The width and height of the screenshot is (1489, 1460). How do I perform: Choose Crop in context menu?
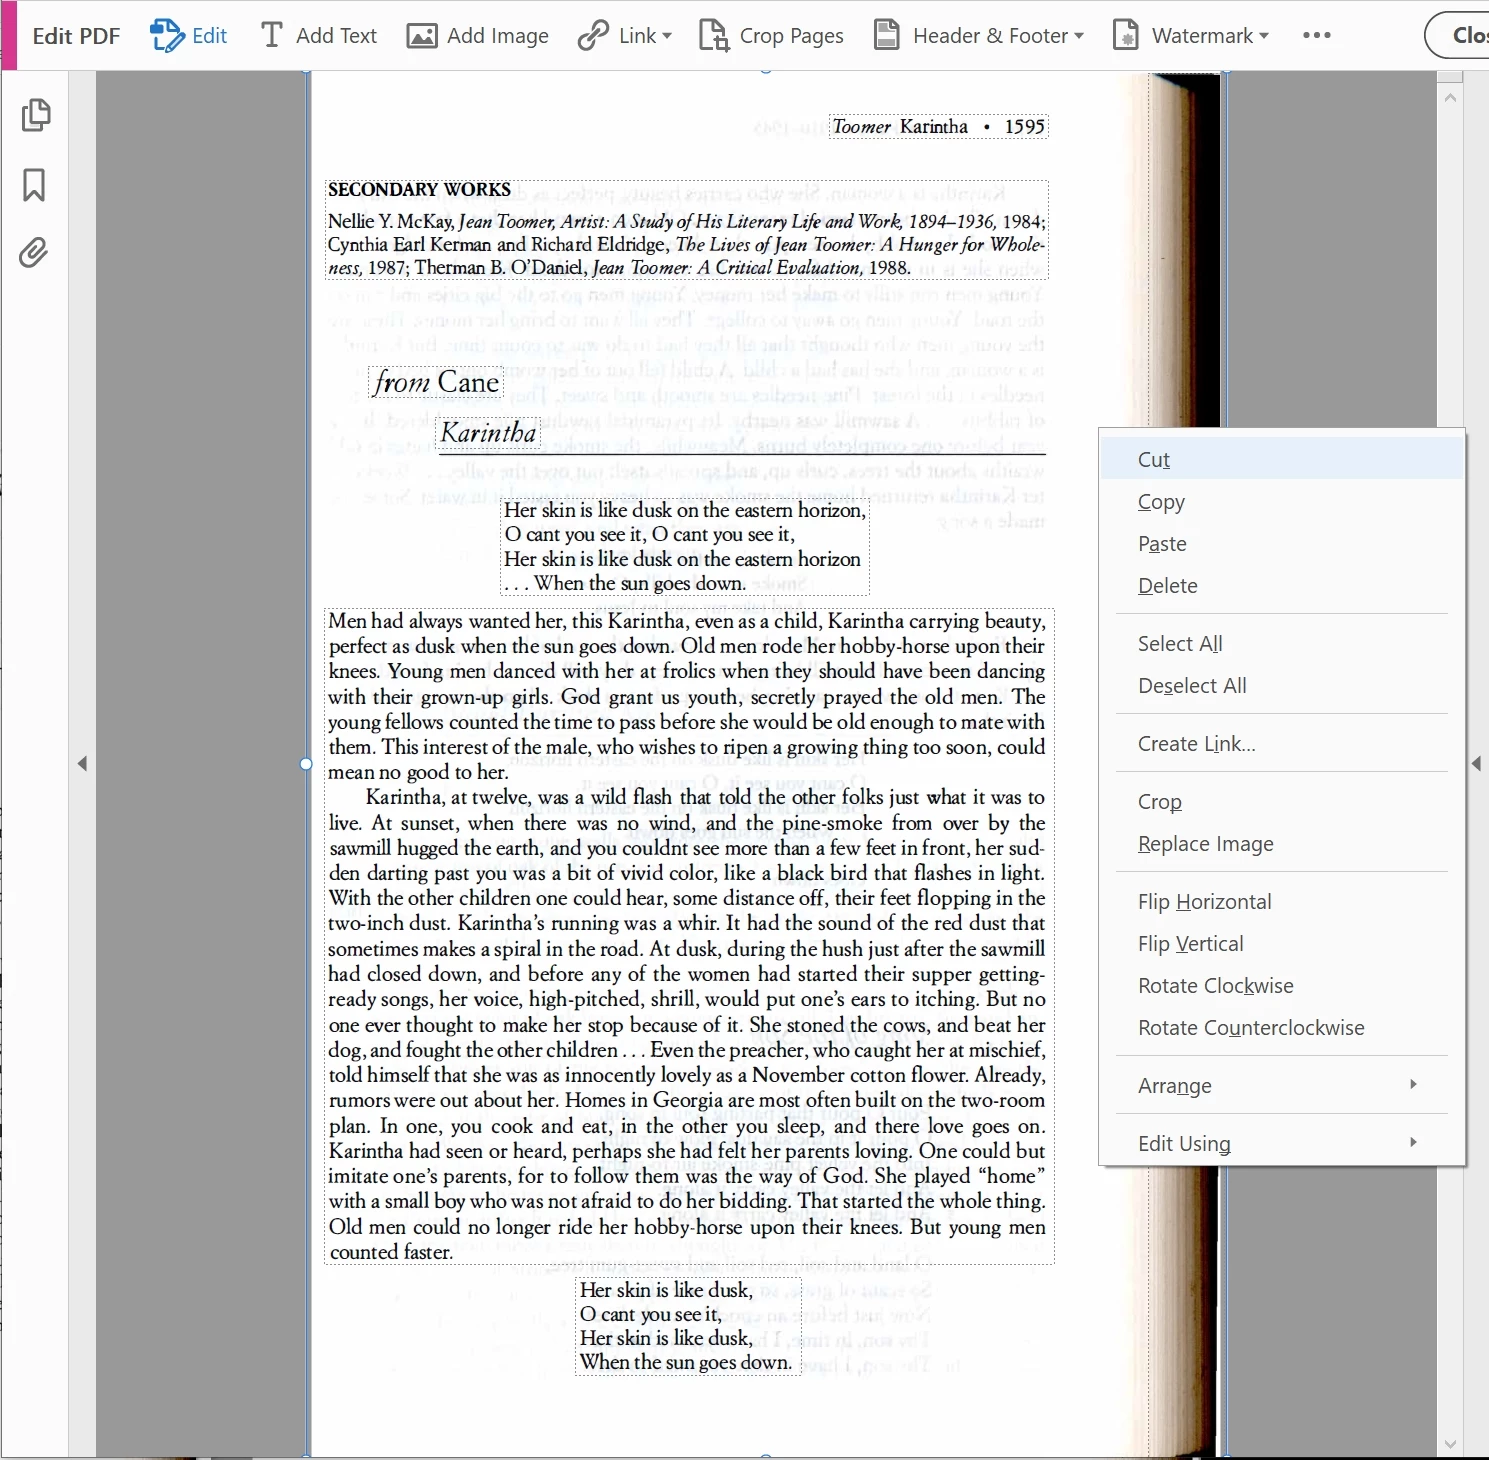pos(1282,801)
